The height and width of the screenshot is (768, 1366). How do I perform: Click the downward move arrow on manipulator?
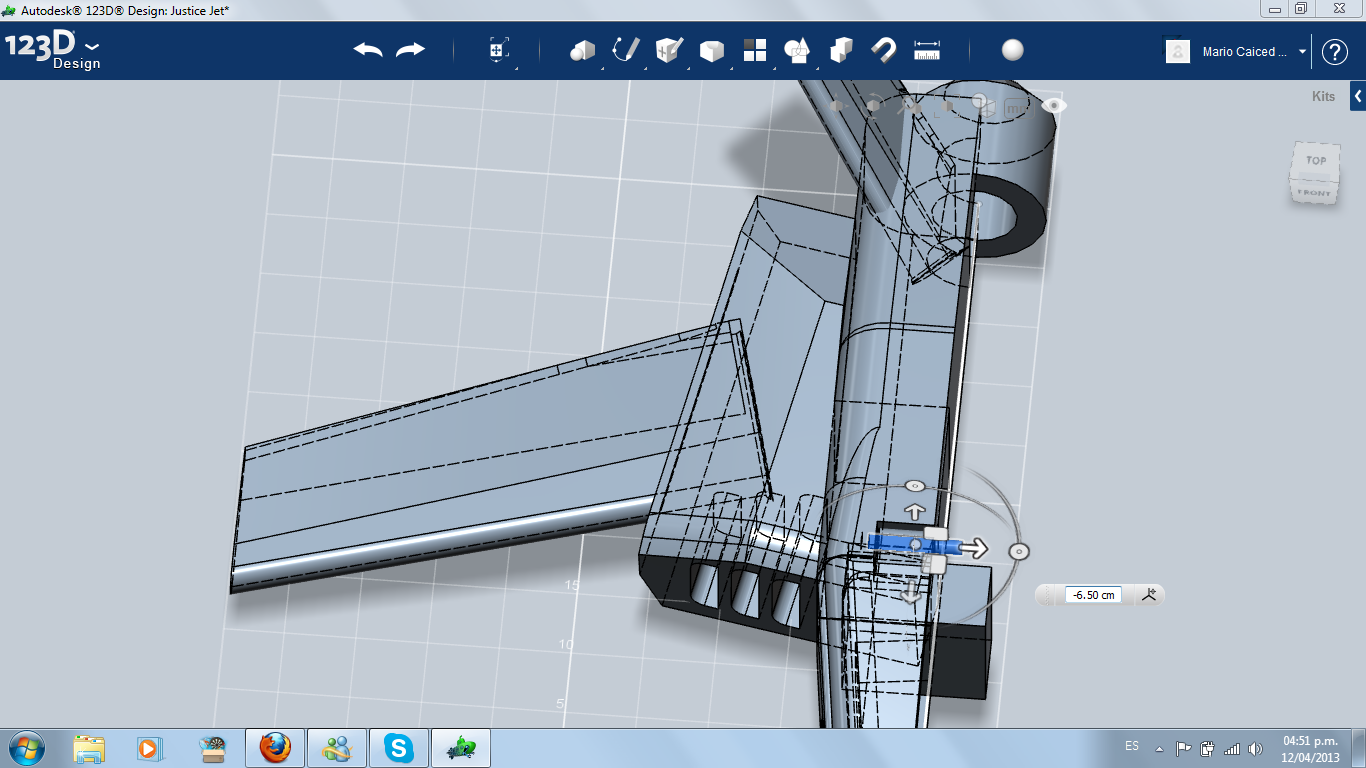click(911, 594)
